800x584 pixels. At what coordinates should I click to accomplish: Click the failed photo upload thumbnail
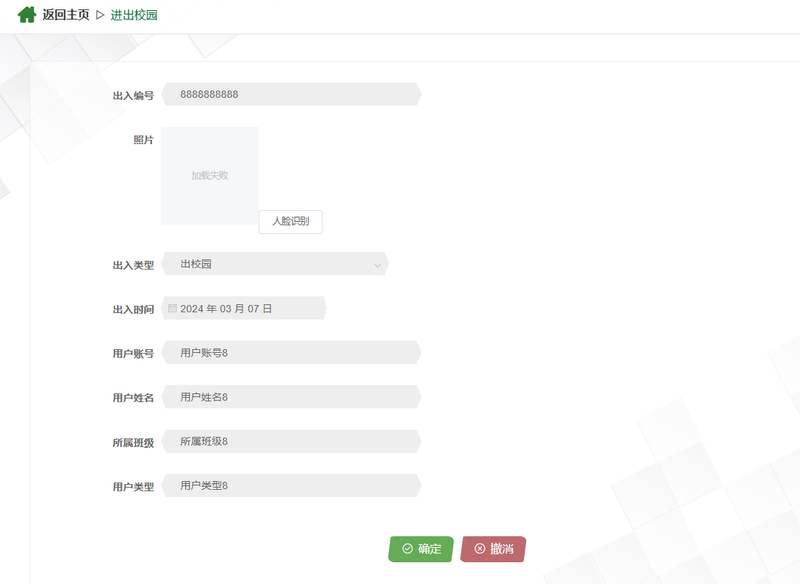[x=210, y=175]
